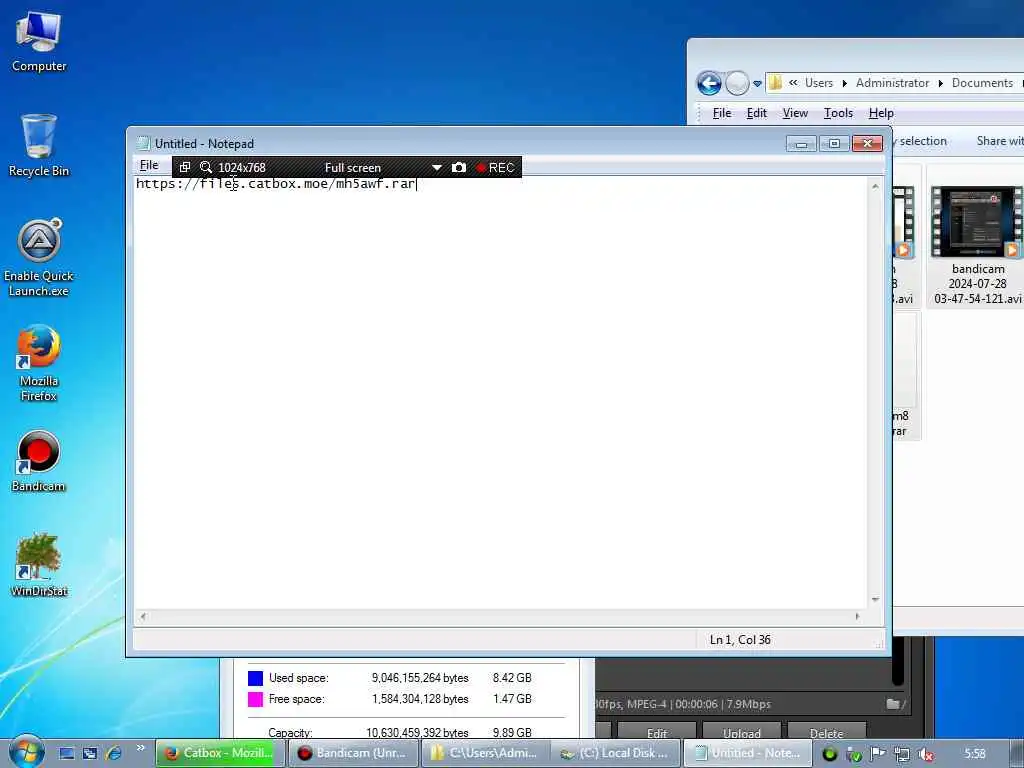The image size is (1024, 768).
Task: Click the Bandicam Edit button
Action: tap(656, 733)
